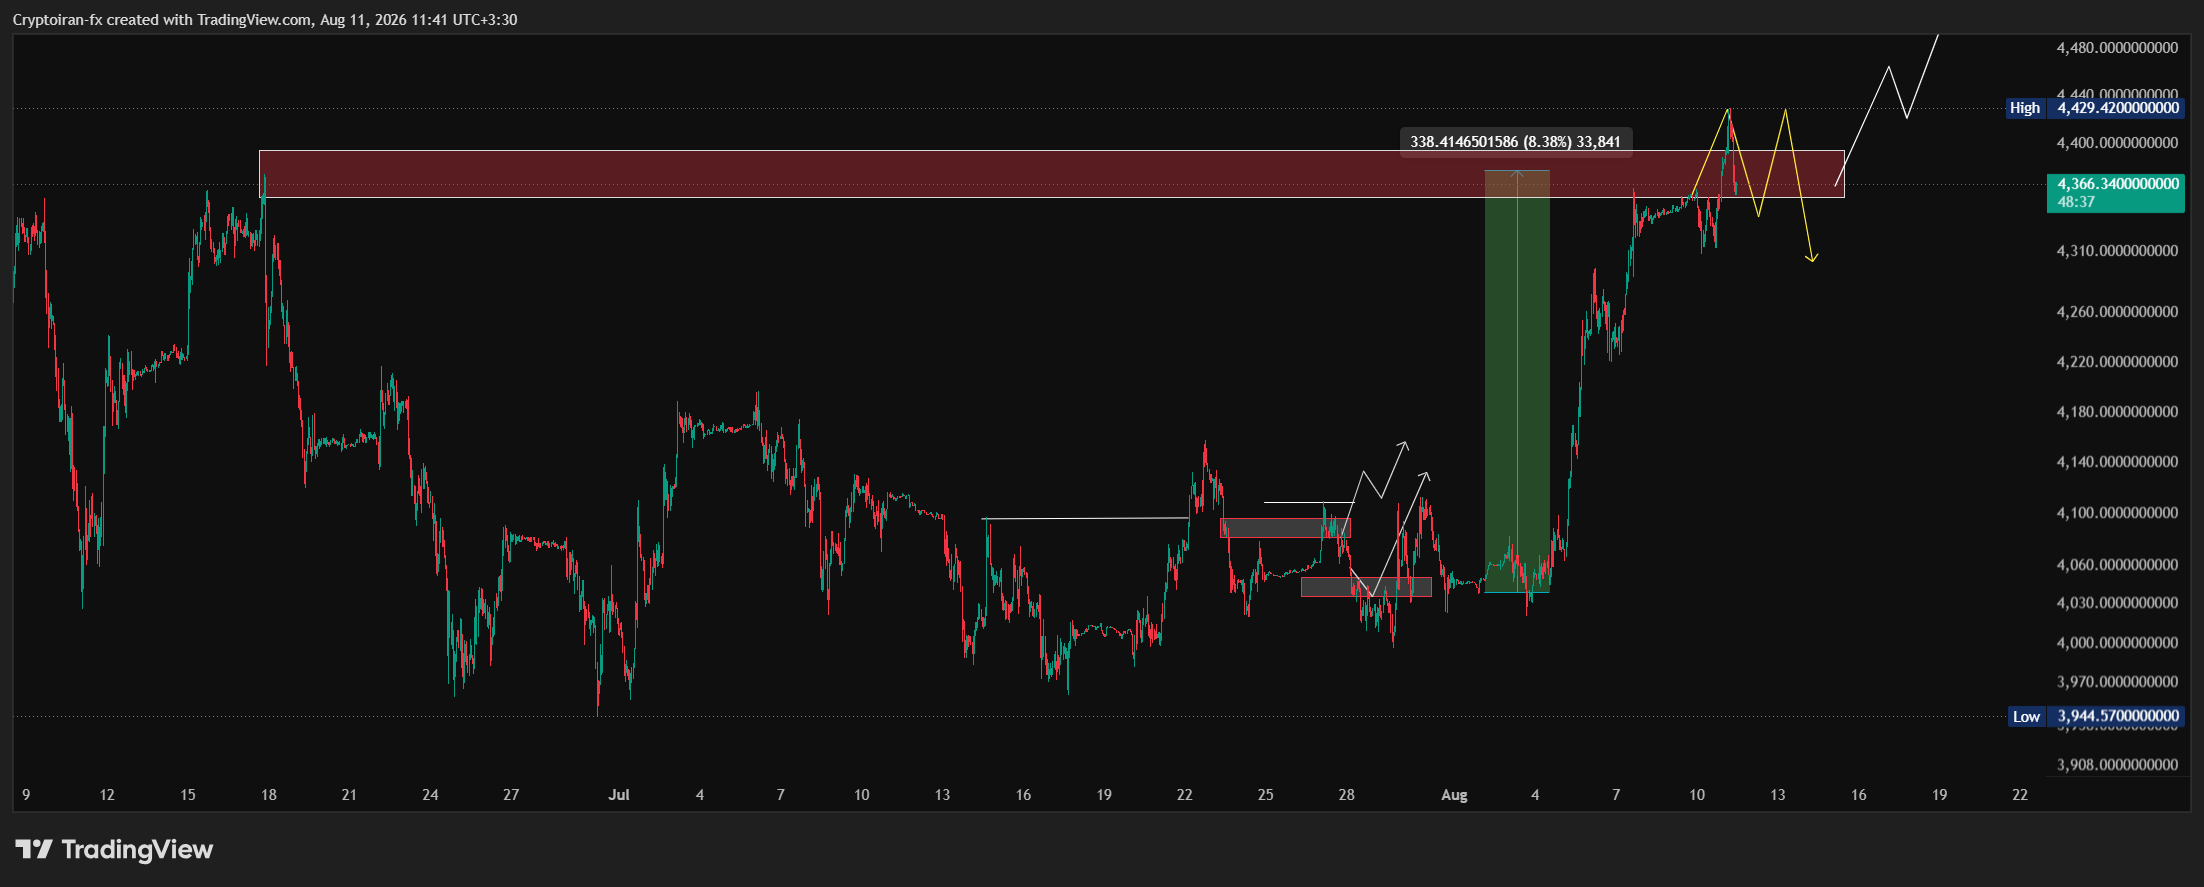Select the Low price label 3,944.57

2096,716
